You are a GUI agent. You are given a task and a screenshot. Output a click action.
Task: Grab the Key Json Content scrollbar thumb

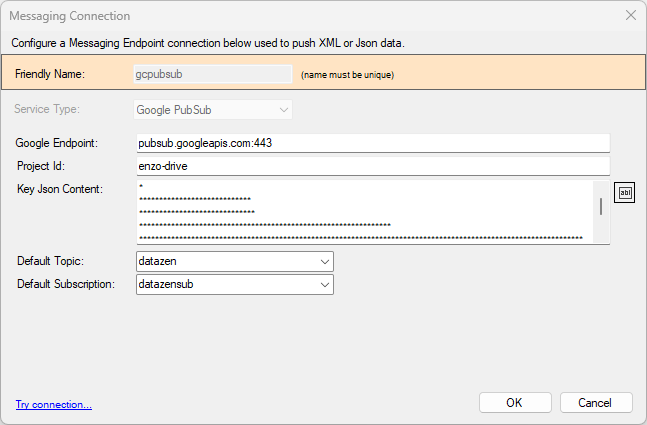(601, 206)
